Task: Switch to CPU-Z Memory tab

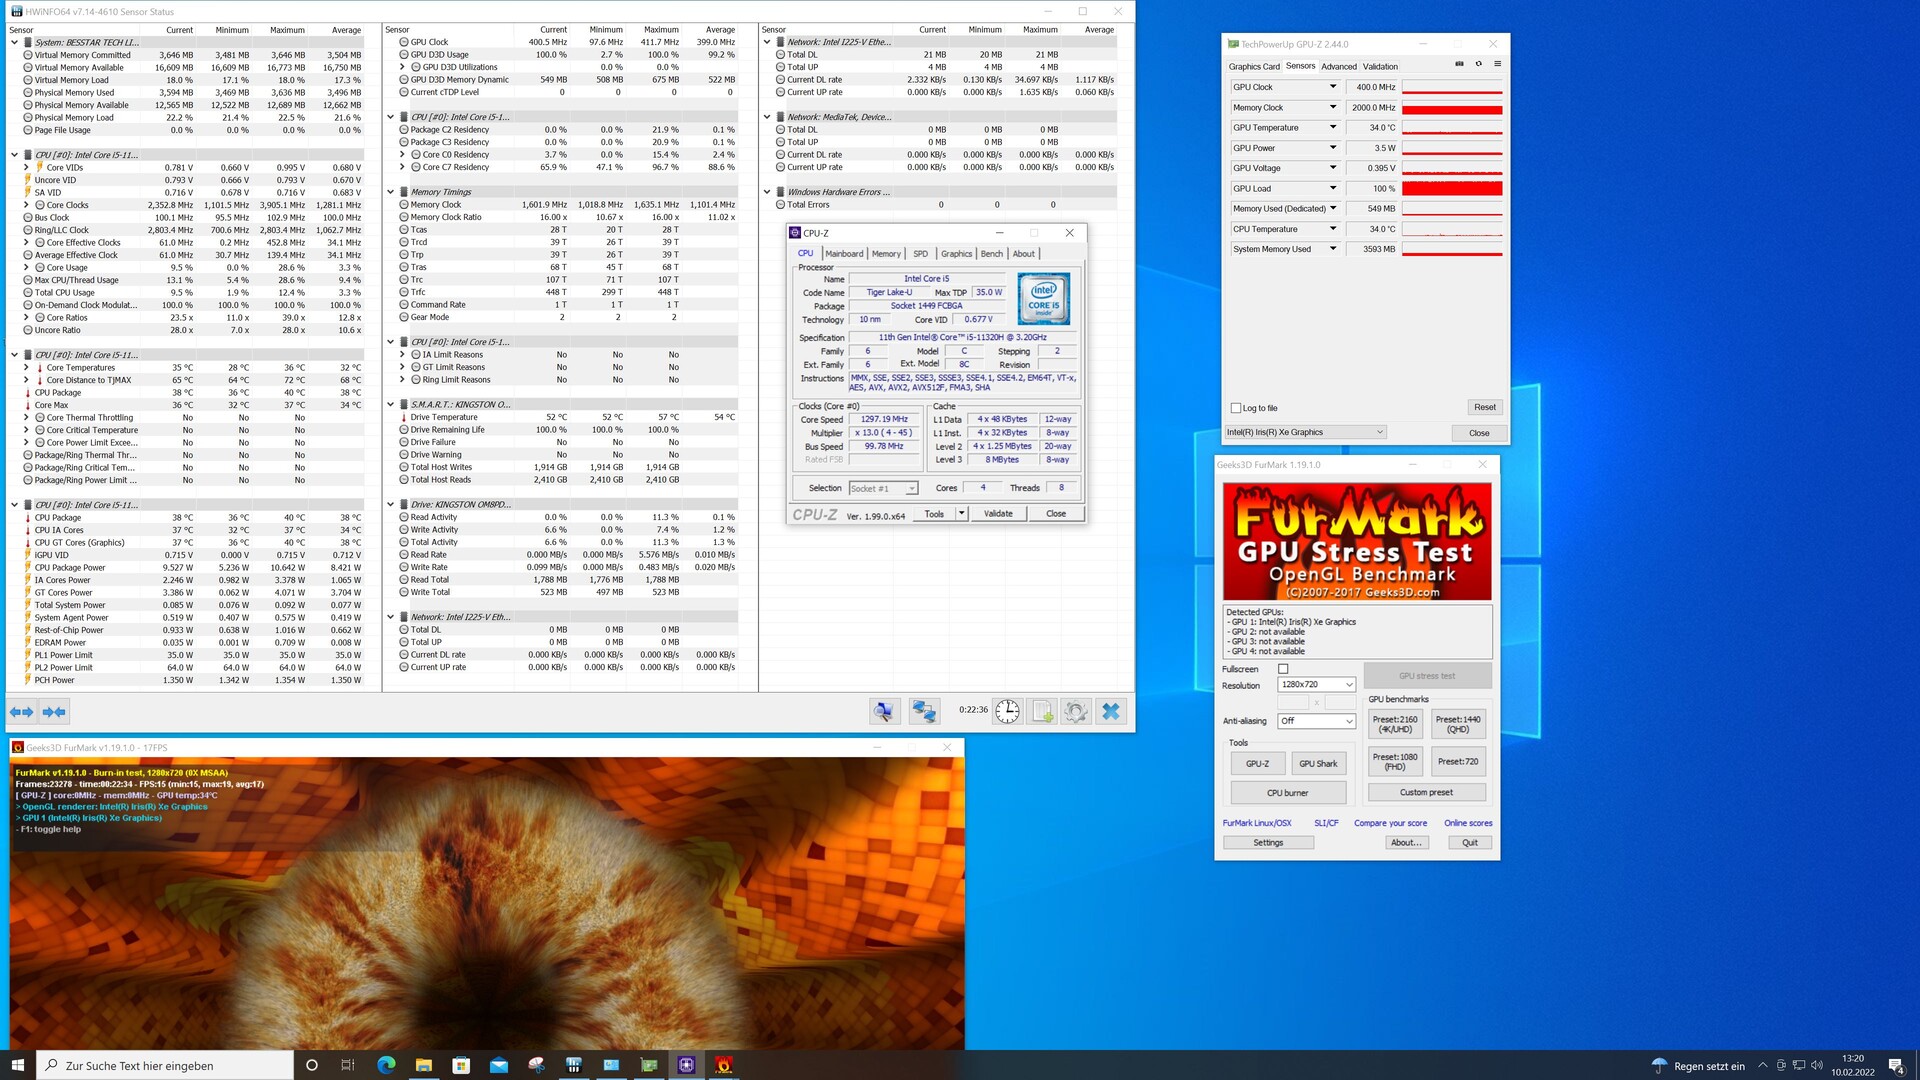Action: 886,254
